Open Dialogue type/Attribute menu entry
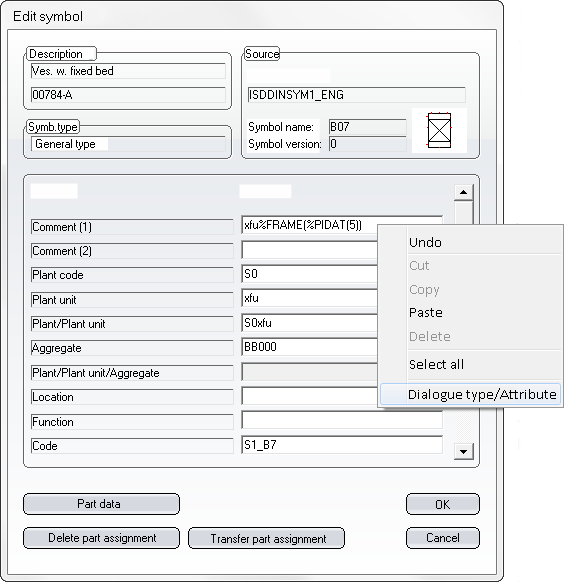 point(470,394)
